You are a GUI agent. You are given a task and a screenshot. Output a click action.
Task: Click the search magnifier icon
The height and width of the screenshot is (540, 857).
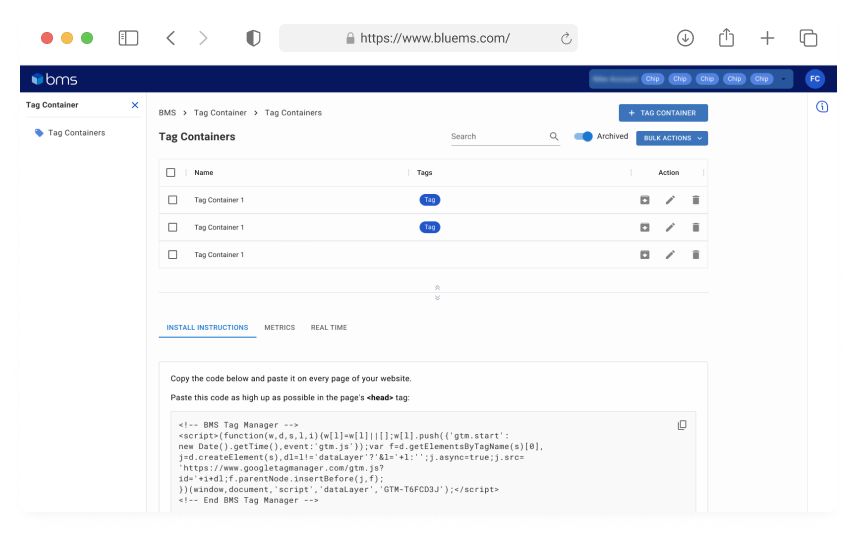coord(554,137)
